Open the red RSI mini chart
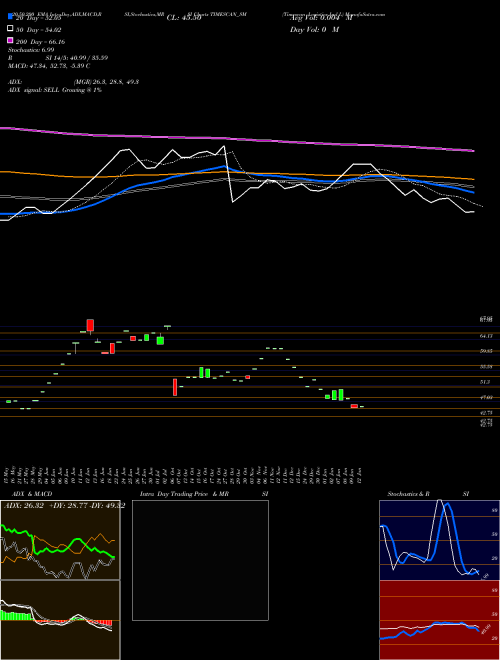 [439, 620]
